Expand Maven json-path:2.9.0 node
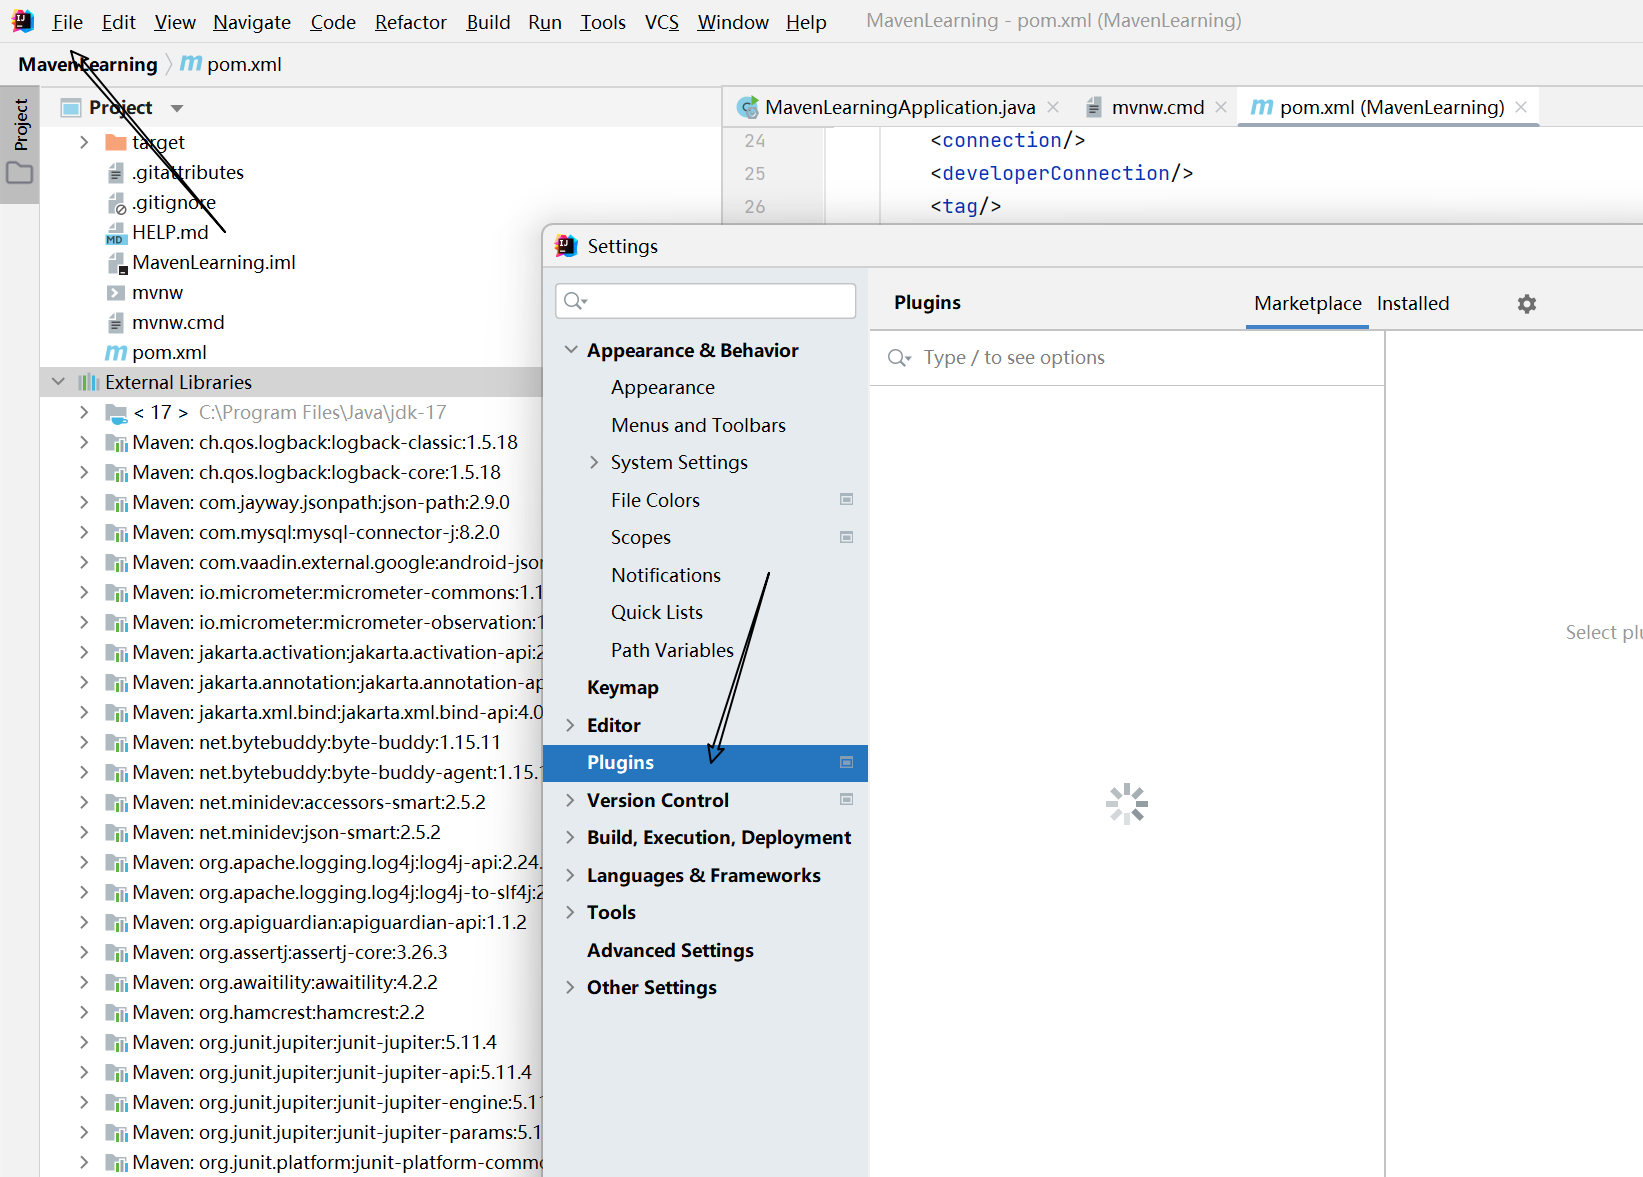 [x=84, y=502]
